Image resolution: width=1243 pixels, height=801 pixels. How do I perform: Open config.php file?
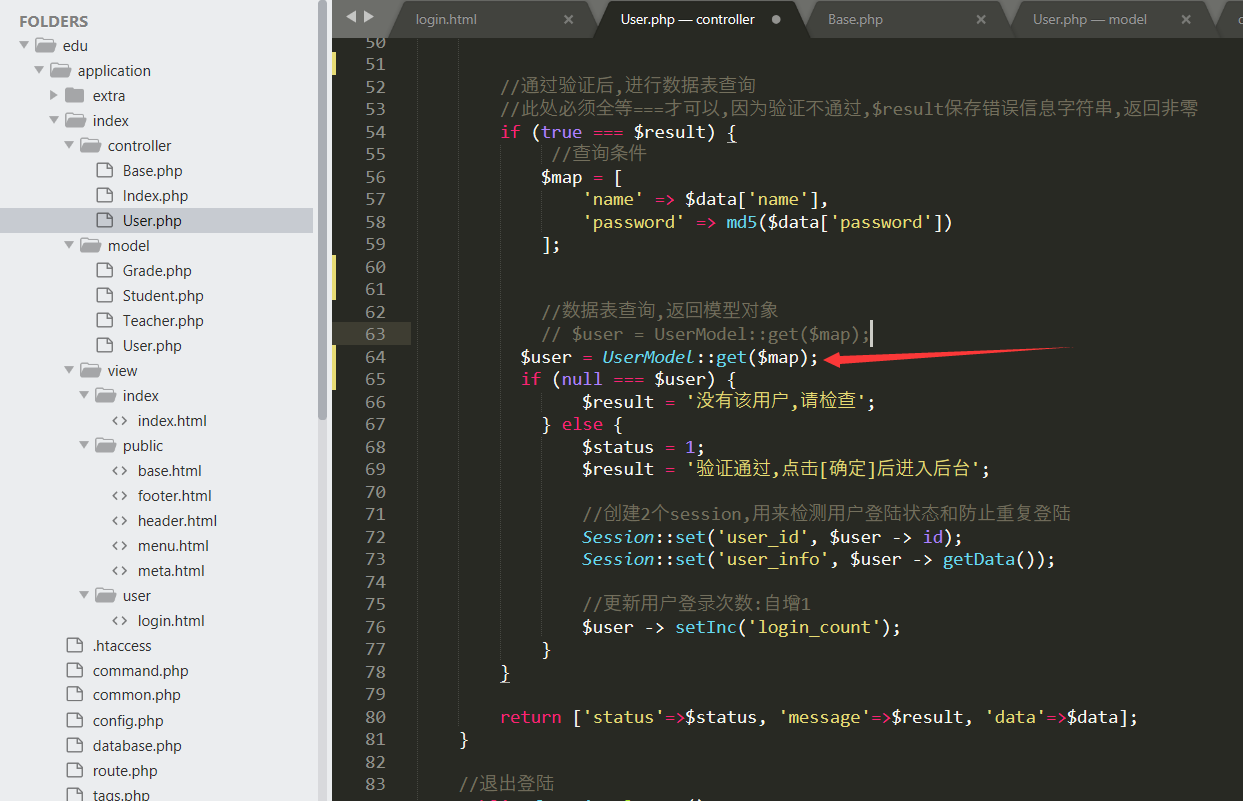(x=126, y=720)
